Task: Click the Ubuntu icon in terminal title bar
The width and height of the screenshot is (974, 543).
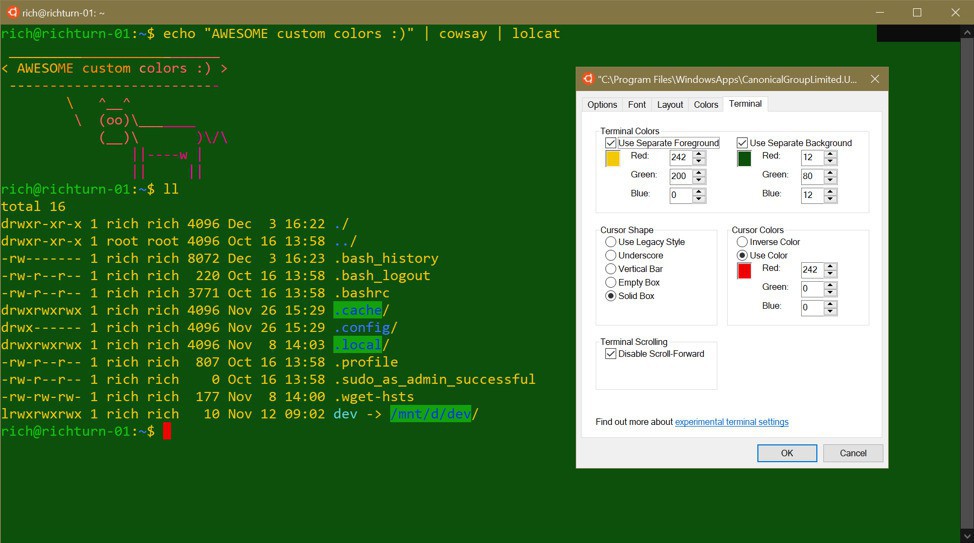Action: click(x=11, y=12)
